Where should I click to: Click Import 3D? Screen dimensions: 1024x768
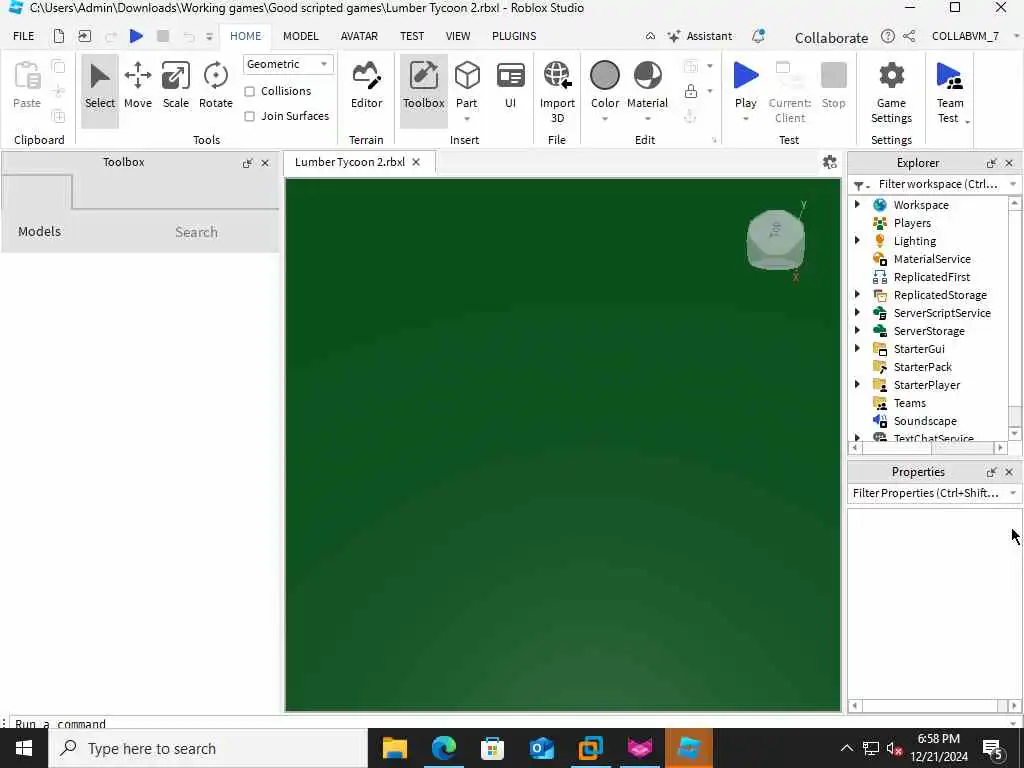557,91
